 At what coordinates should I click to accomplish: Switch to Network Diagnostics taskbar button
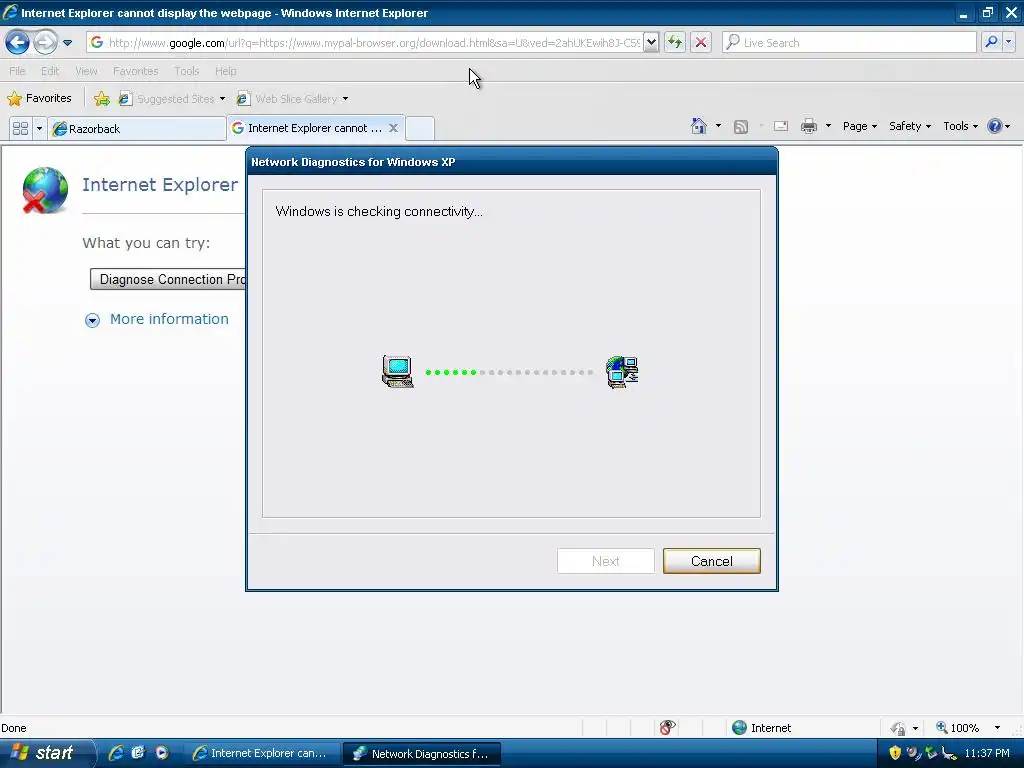pyautogui.click(x=422, y=754)
